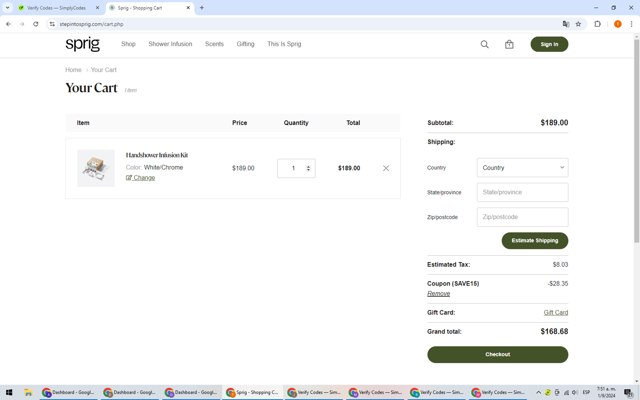Open the Scents menu
Screen dimensions: 640x400
pyautogui.click(x=214, y=44)
